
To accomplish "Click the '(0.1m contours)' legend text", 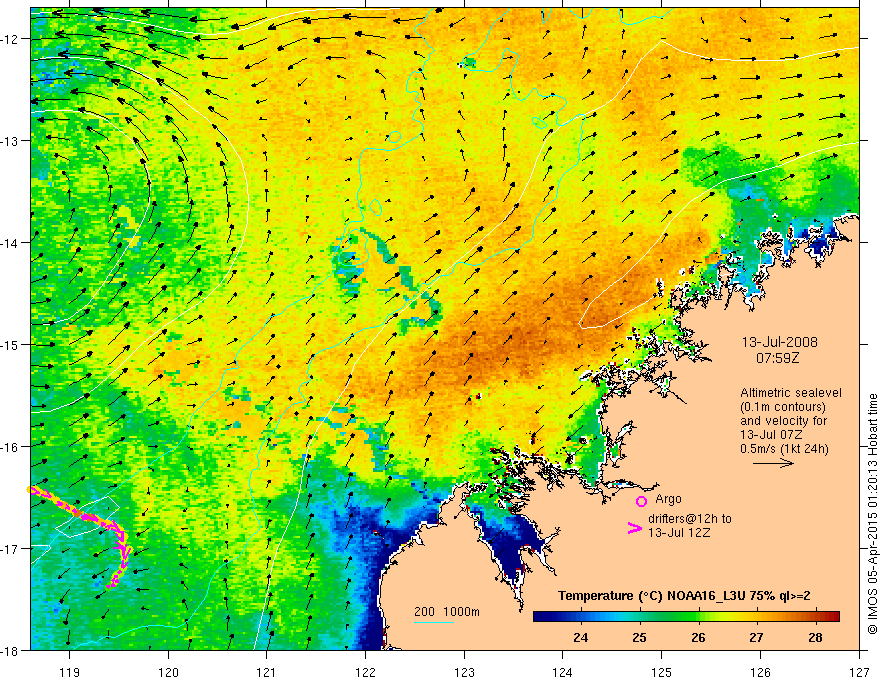I will click(x=783, y=407).
